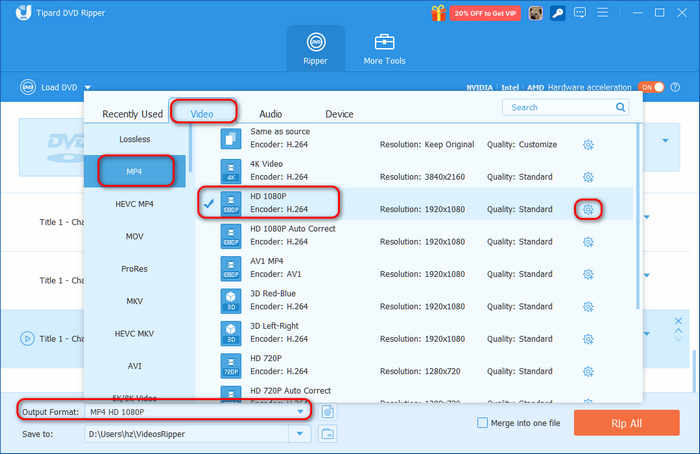Open settings gear for HD 1080P
This screenshot has width=700, height=454.
pos(588,209)
